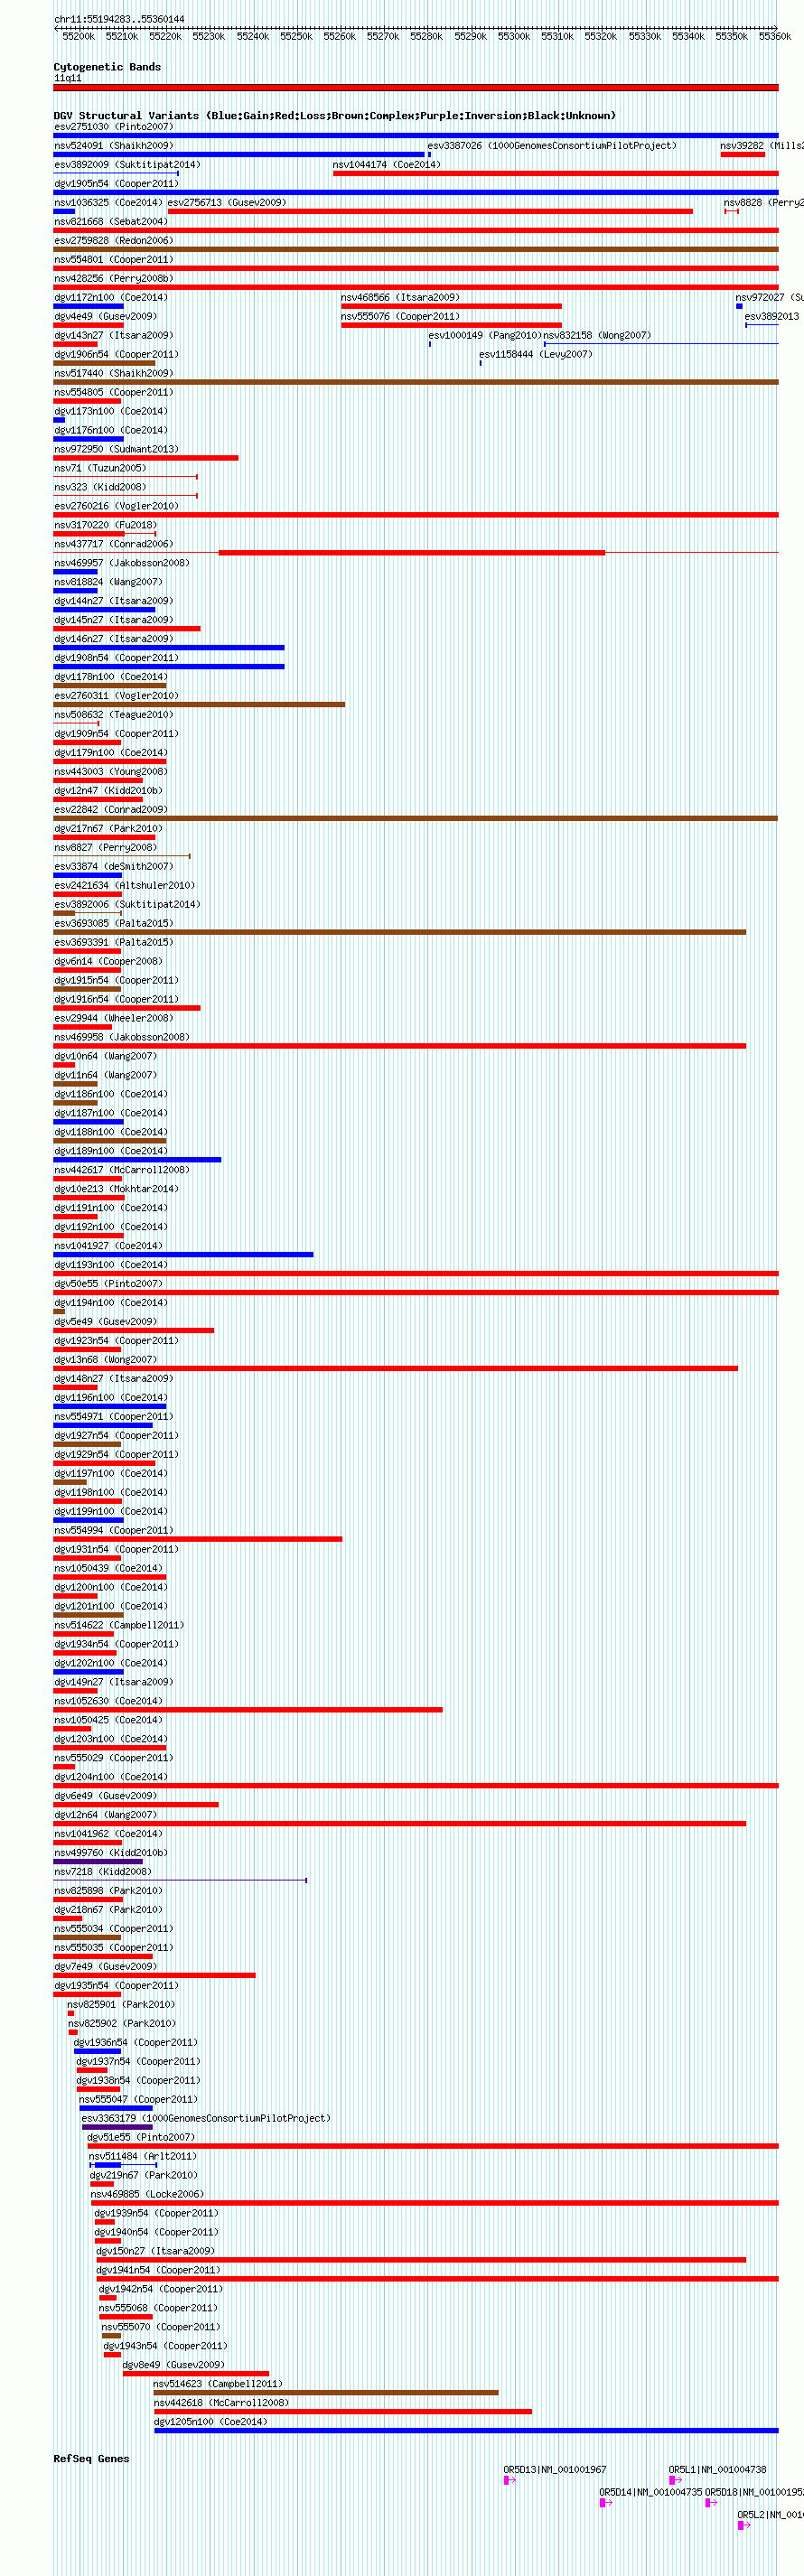Click the RefSeq Genes track title
804x2576 pixels.
pos(91,2459)
